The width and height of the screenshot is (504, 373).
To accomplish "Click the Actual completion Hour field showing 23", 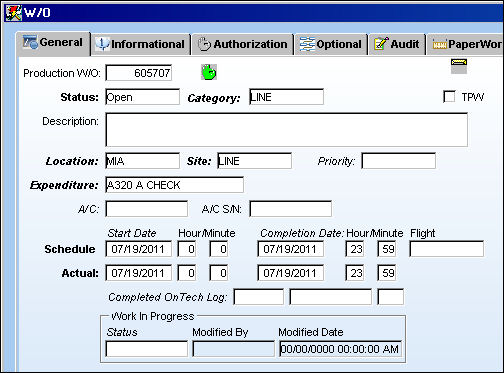I will point(355,273).
